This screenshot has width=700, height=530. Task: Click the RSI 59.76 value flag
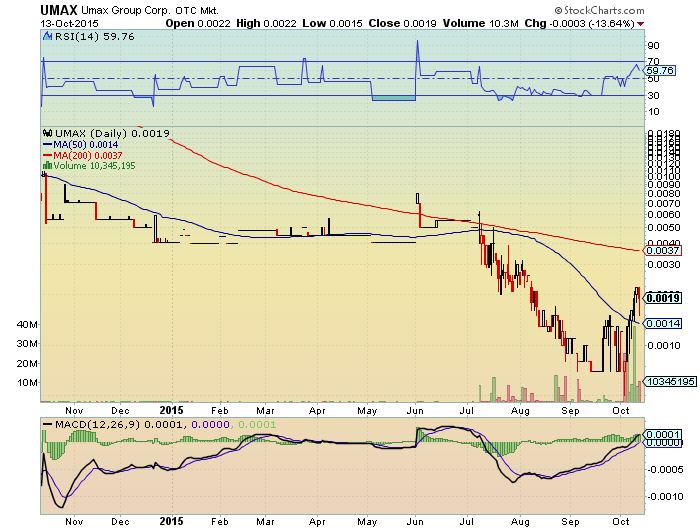pos(661,71)
